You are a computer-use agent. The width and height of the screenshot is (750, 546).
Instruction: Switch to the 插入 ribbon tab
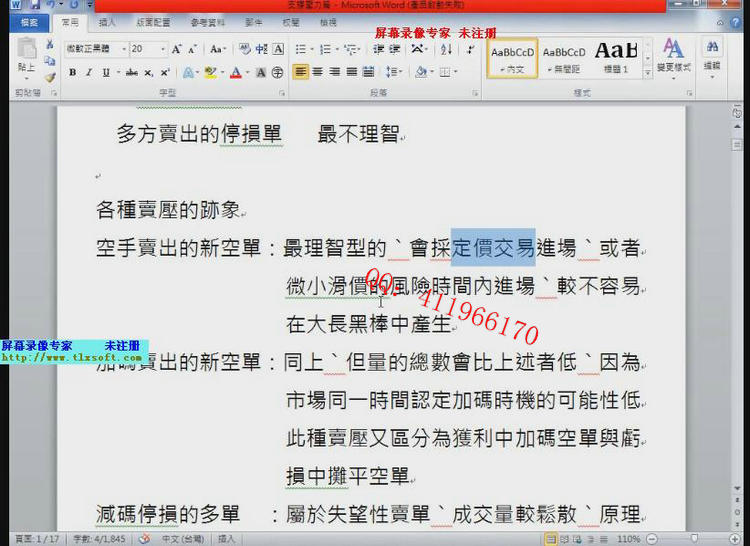[107, 21]
